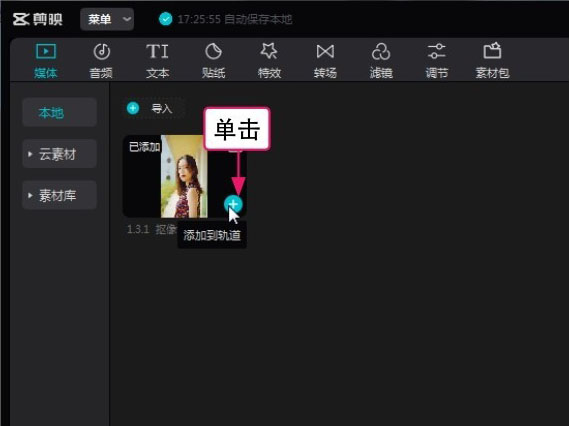Screen dimensions: 569x426
Task: Open the 转场 transitions icon
Action: click(325, 52)
